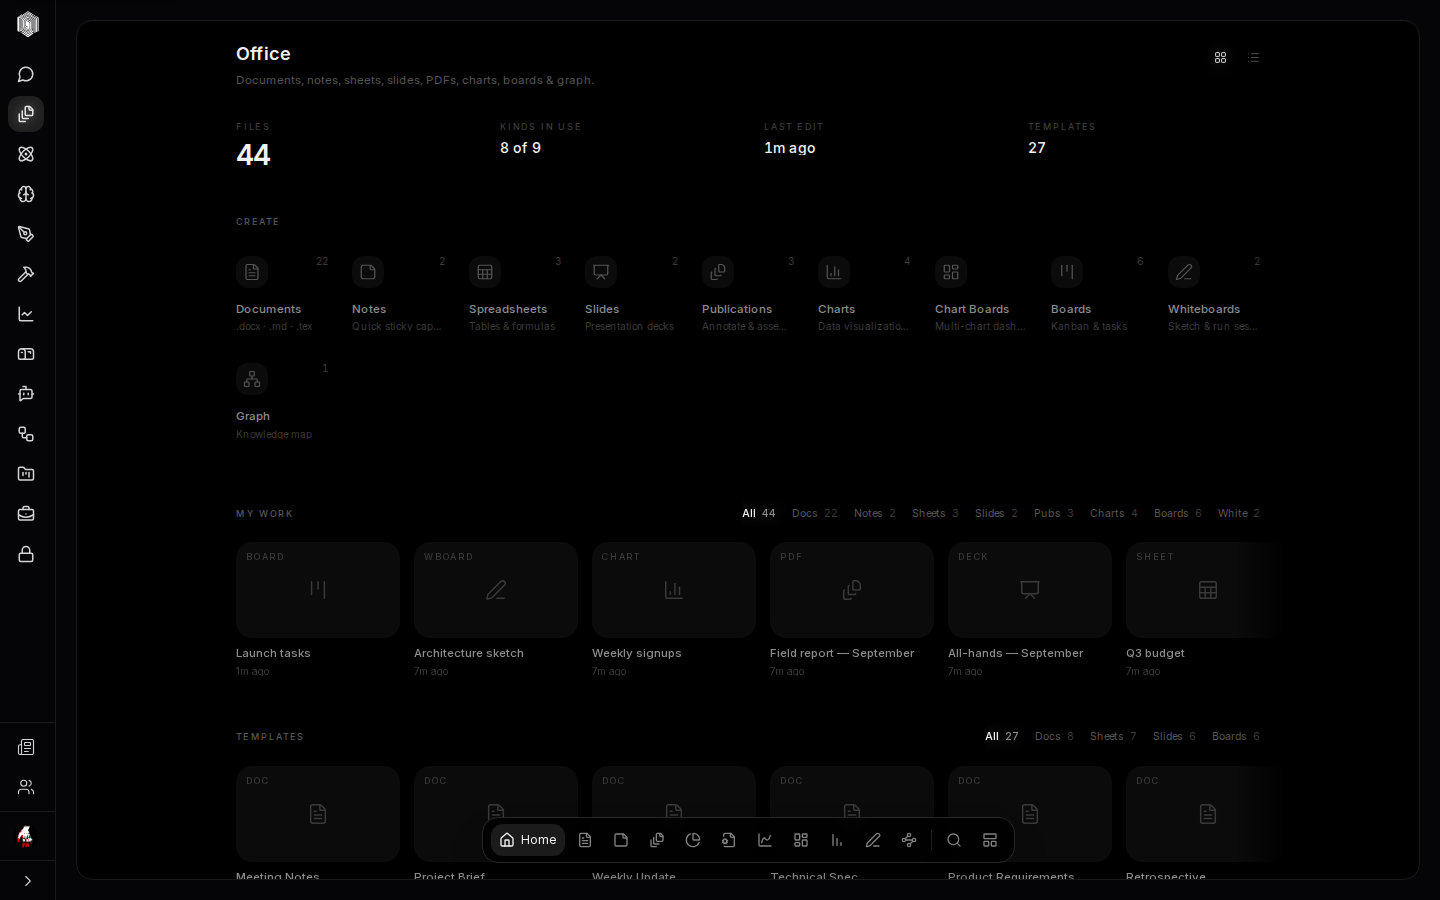
Task: Expand the left sidebar with the chevron
Action: click(x=27, y=881)
